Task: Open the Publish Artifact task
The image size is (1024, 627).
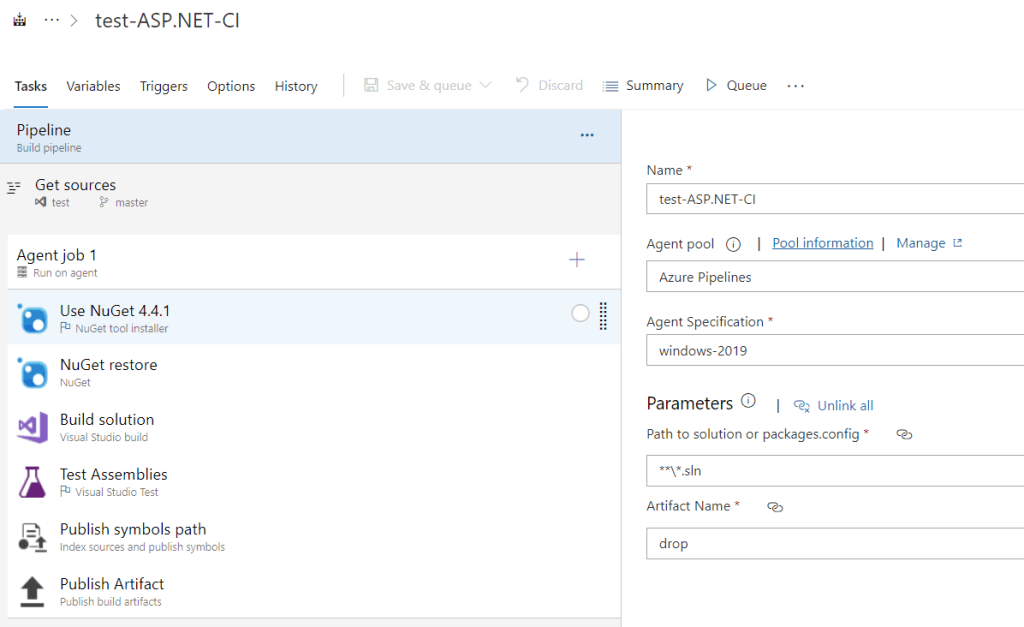Action: [x=313, y=592]
